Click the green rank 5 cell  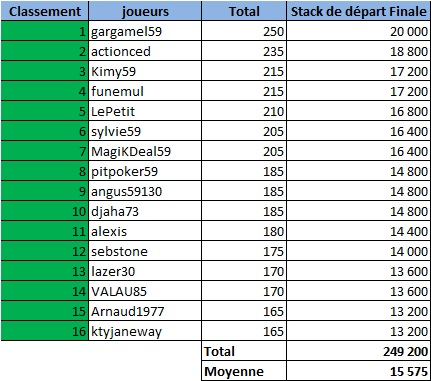tap(45, 111)
